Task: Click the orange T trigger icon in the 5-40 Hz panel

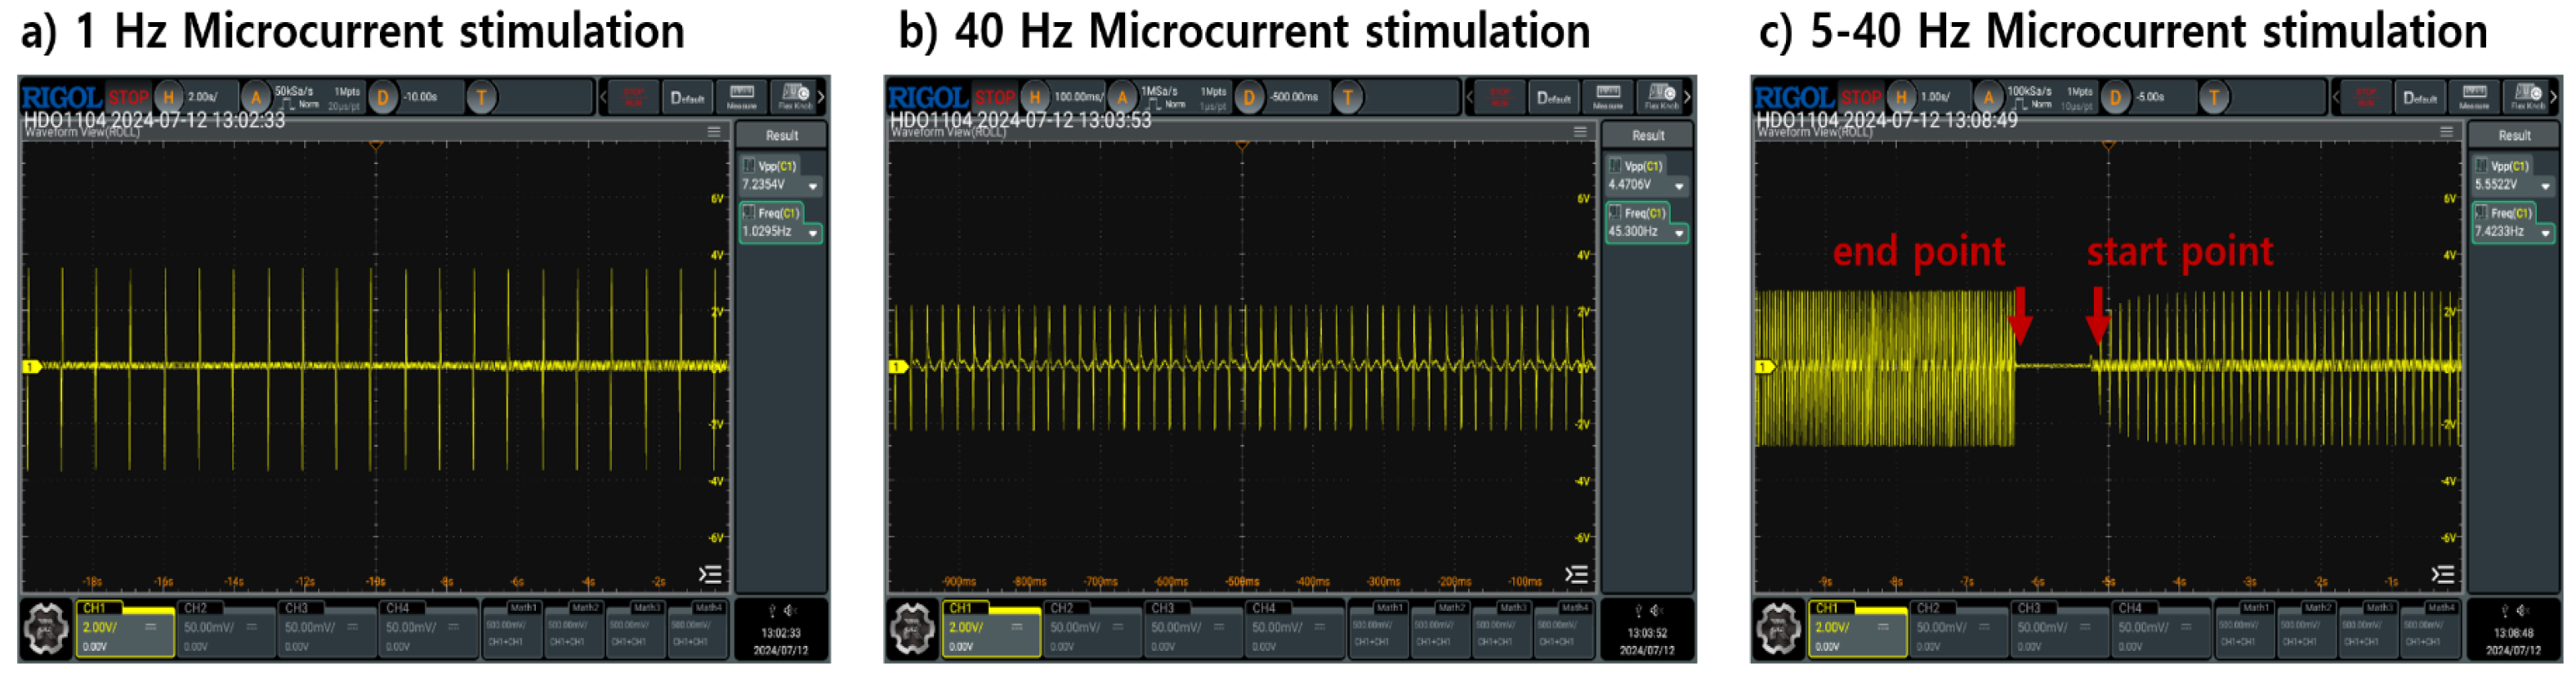Action: pos(2214,97)
